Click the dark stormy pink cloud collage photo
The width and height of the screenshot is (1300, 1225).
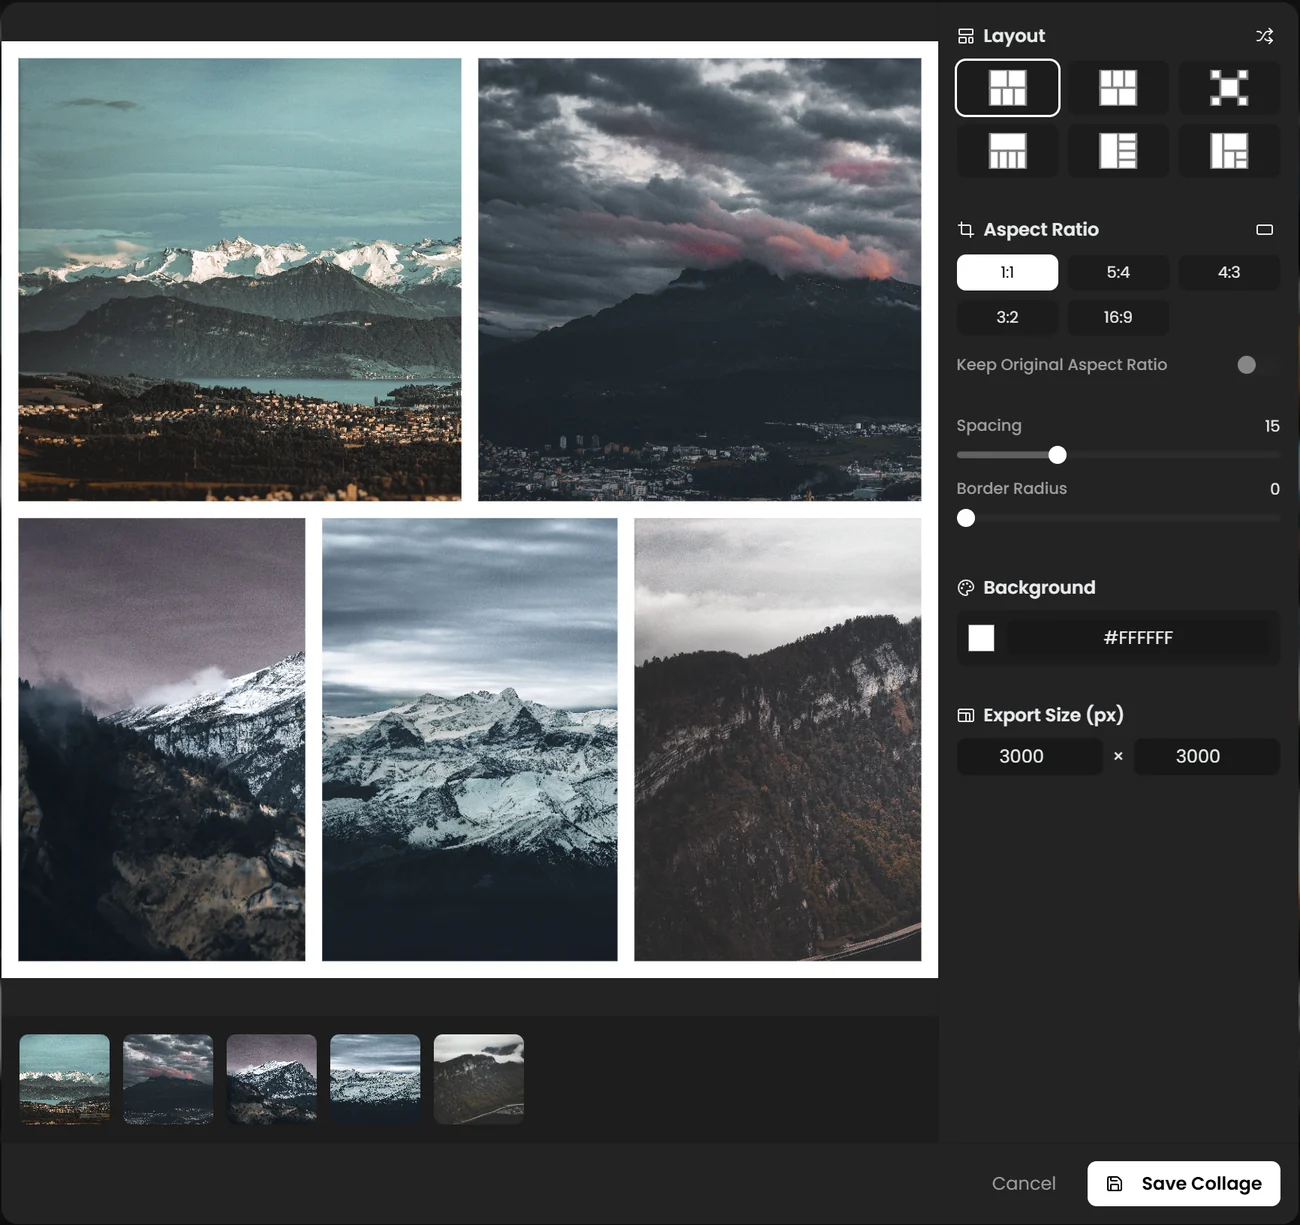click(x=700, y=279)
